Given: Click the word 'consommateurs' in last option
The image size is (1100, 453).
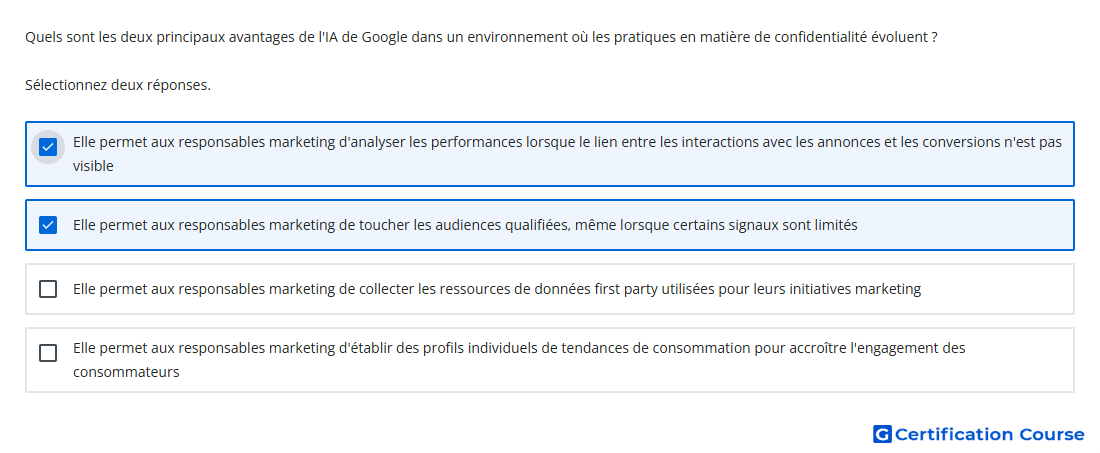Looking at the screenshot, I should click(126, 372).
